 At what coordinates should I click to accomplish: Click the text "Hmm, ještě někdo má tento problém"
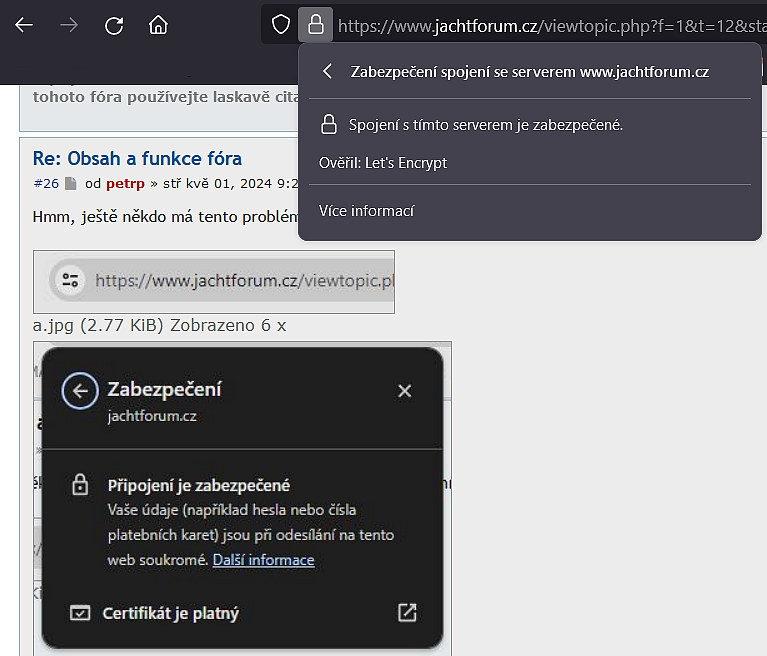pyautogui.click(x=165, y=217)
